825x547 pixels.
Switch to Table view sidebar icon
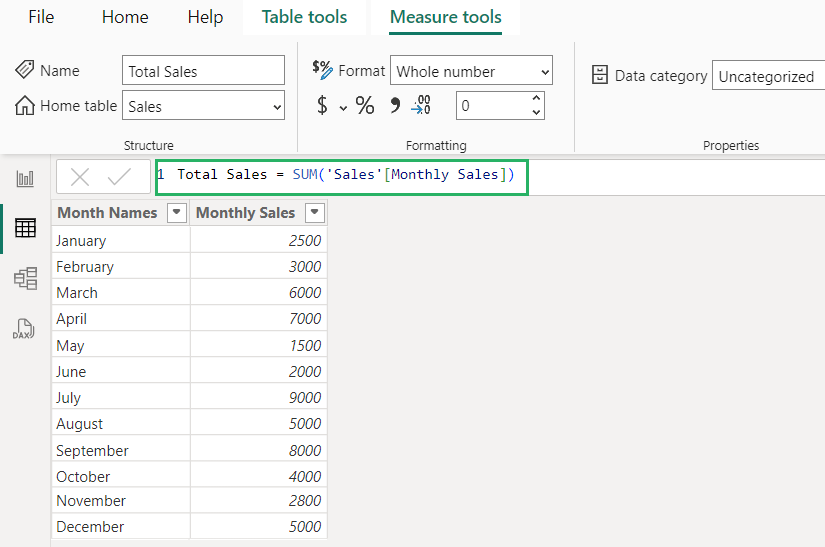(25, 229)
